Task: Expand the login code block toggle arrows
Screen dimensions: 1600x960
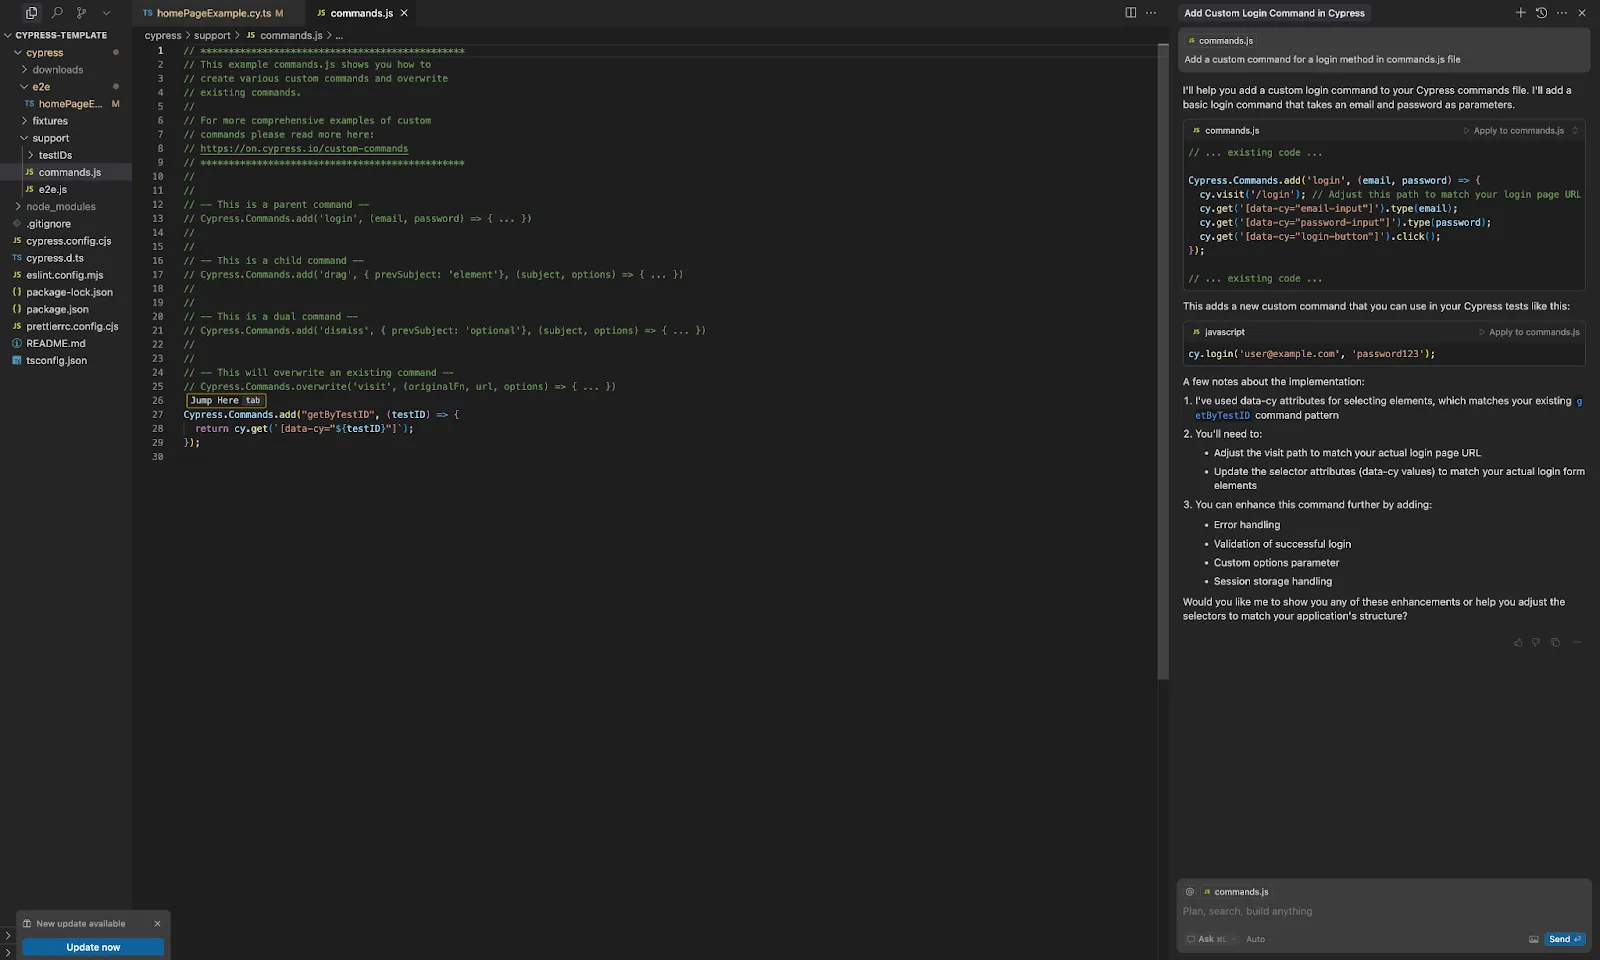Action: 1575,130
